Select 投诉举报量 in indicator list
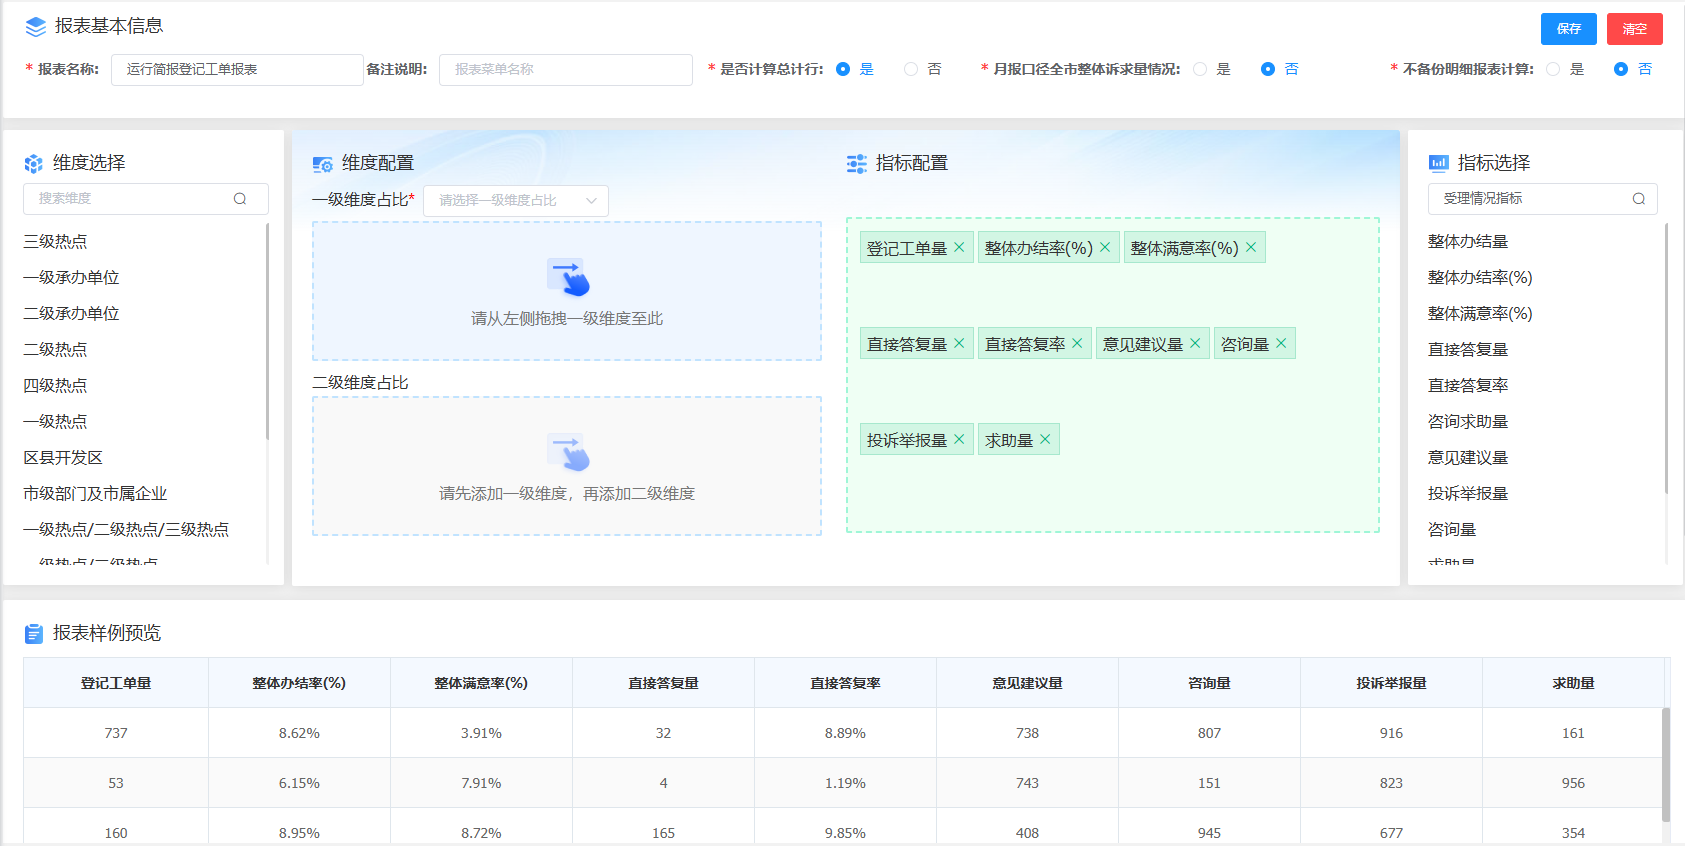This screenshot has width=1685, height=846. coord(1468,493)
